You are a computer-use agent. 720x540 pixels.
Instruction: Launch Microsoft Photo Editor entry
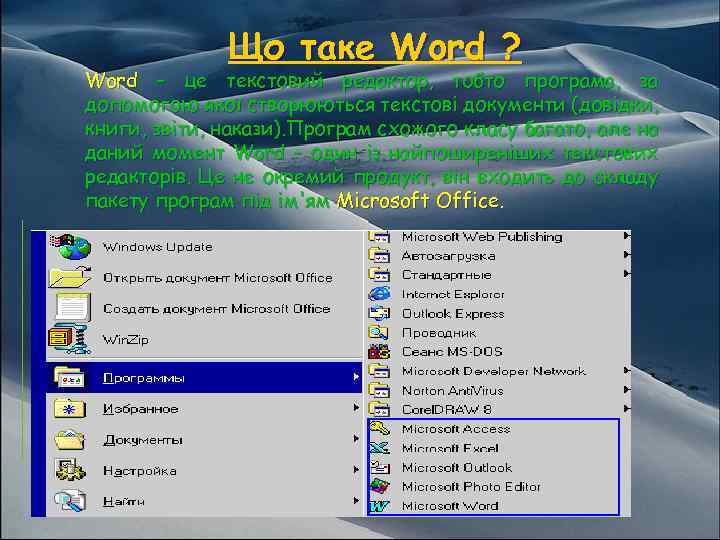(494, 487)
